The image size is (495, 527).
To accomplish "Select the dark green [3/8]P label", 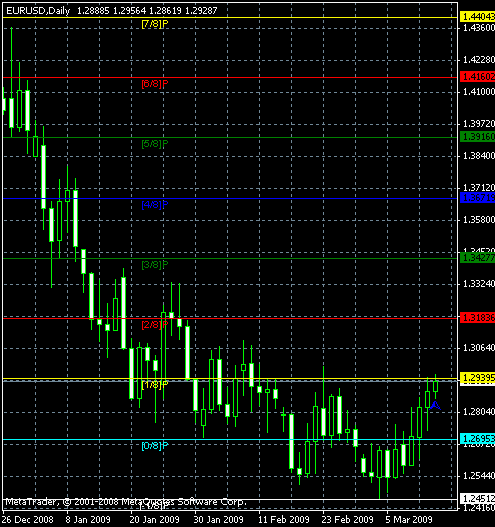I will (155, 265).
